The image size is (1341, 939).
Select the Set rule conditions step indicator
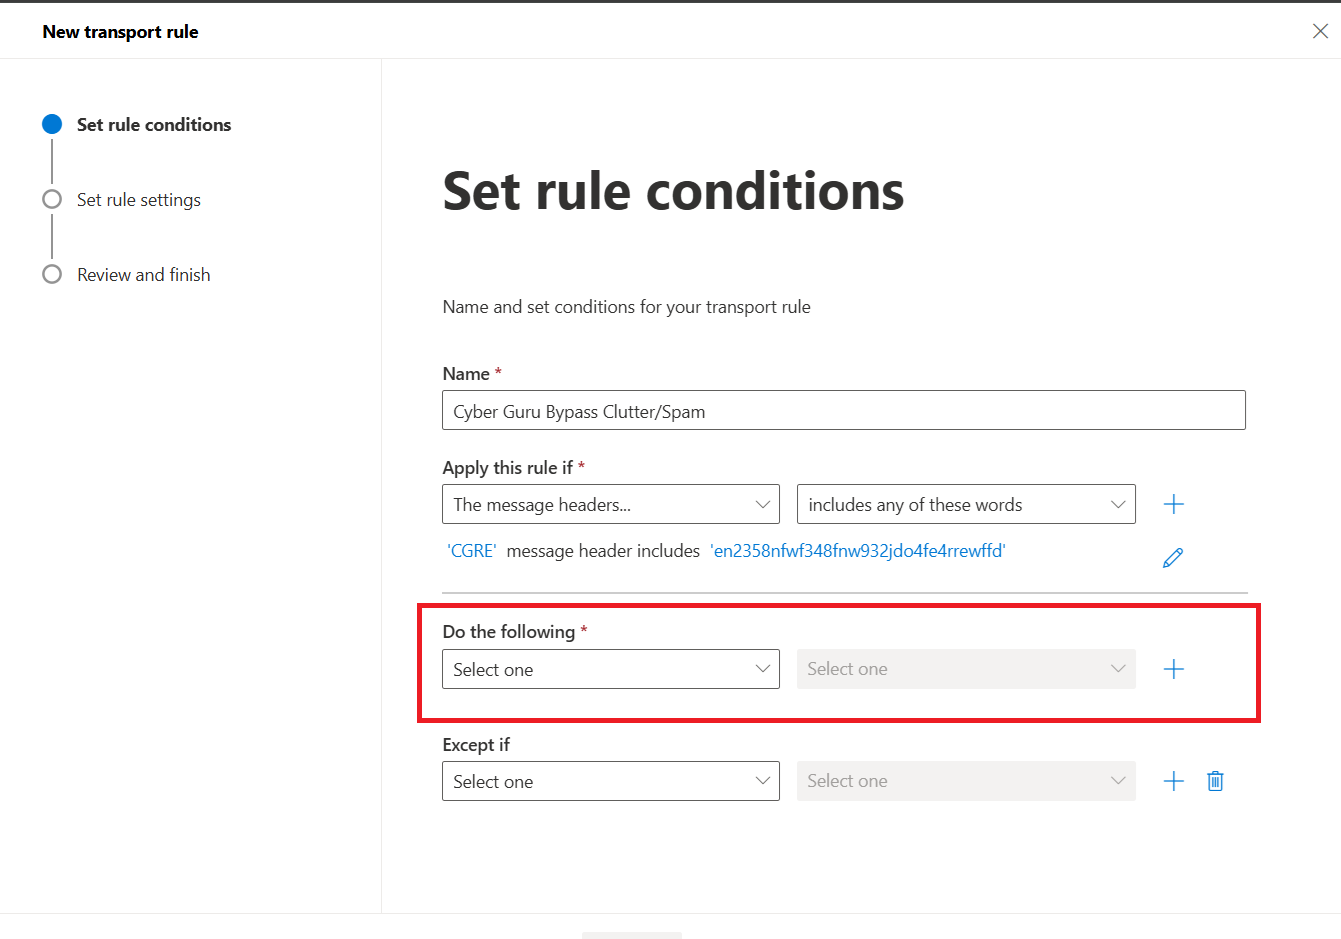click(x=52, y=124)
